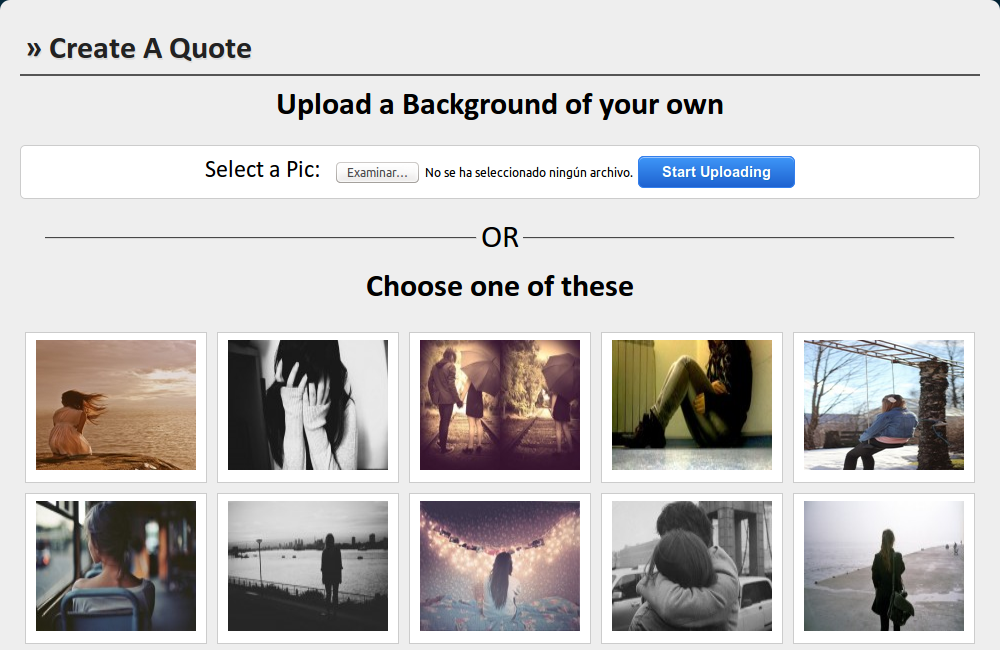The height and width of the screenshot is (650, 1000).
Task: Choose the girl under fairy lights thumbnail
Action: pyautogui.click(x=500, y=566)
